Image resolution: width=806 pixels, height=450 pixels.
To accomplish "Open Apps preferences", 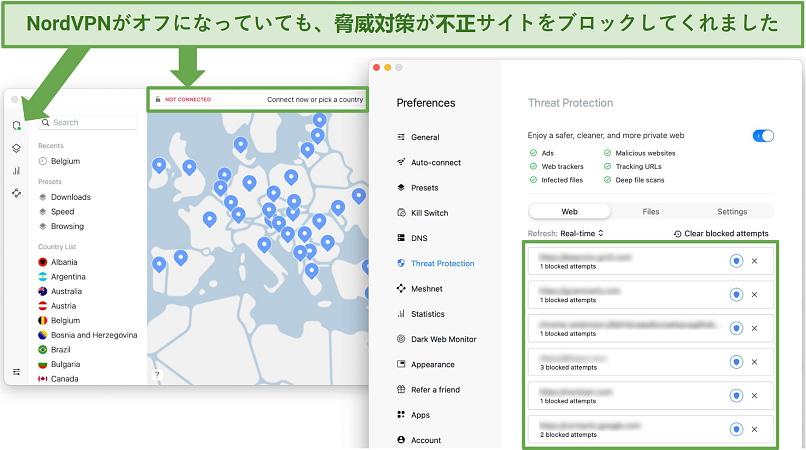I will tap(420, 415).
